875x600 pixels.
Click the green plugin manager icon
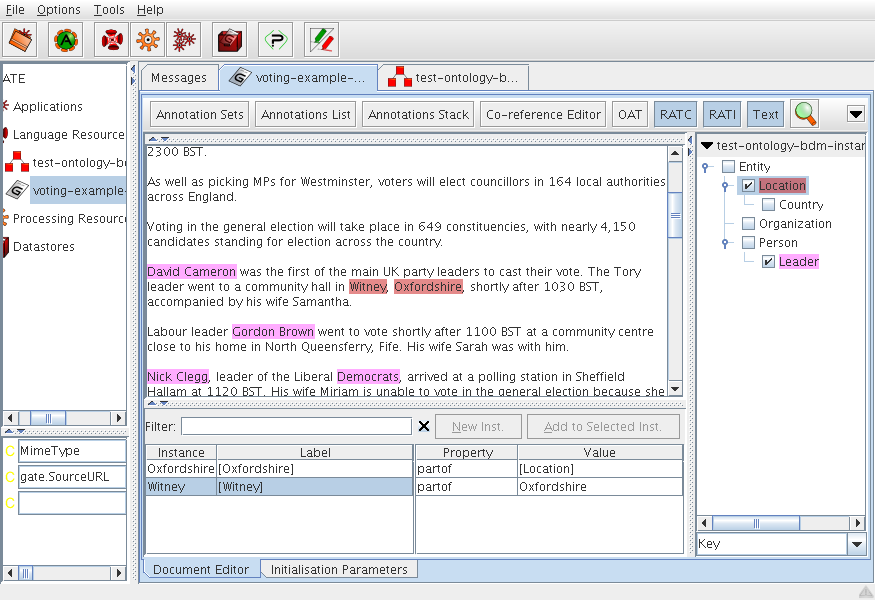point(275,40)
